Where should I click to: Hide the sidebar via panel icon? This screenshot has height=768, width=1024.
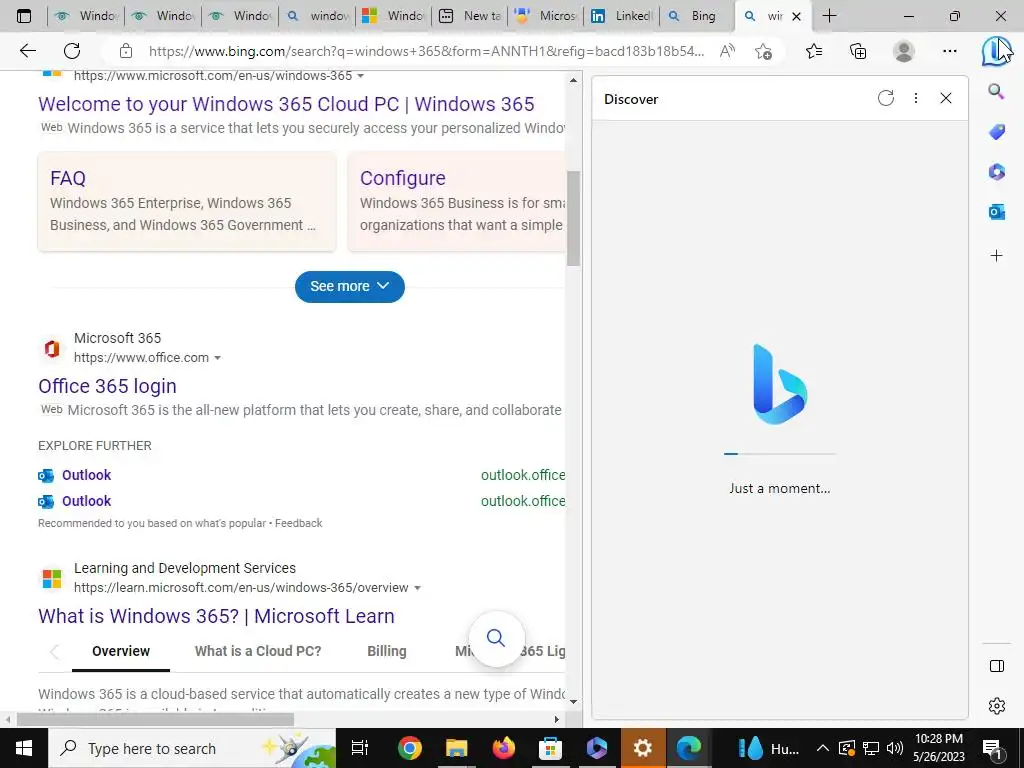[x=997, y=666]
